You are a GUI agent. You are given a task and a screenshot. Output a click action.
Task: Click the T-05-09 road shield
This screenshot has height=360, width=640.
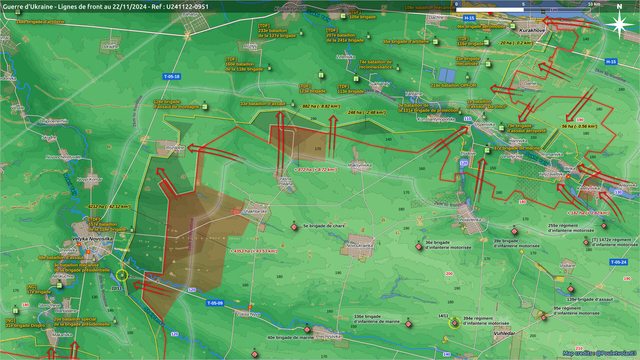click(215, 303)
